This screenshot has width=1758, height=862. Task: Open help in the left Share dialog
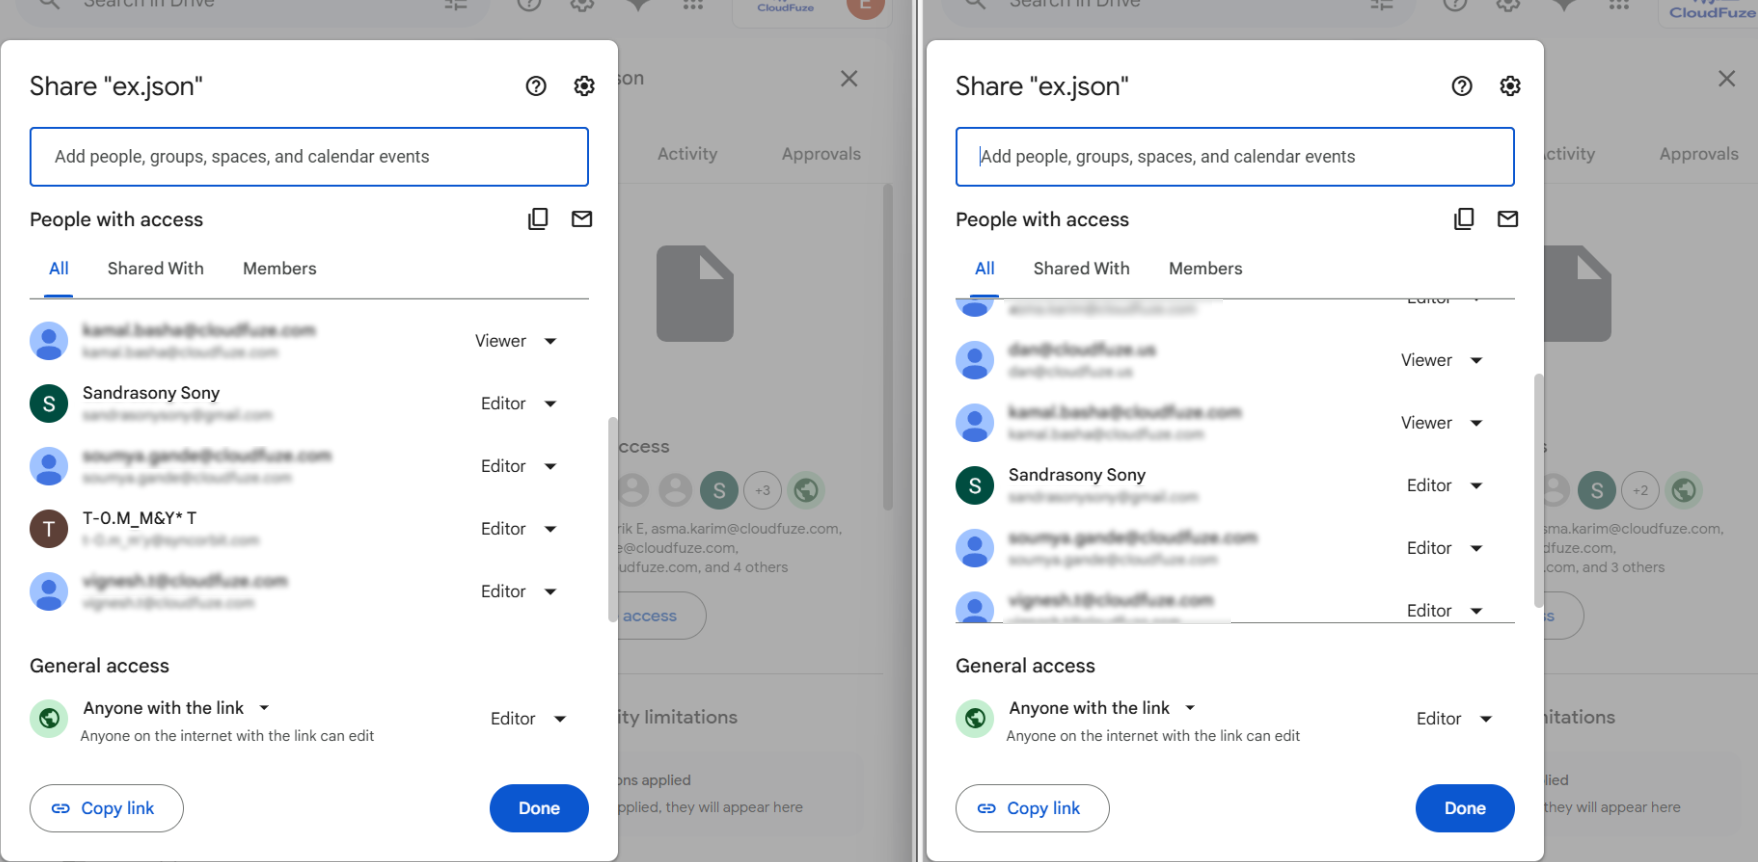pos(536,86)
